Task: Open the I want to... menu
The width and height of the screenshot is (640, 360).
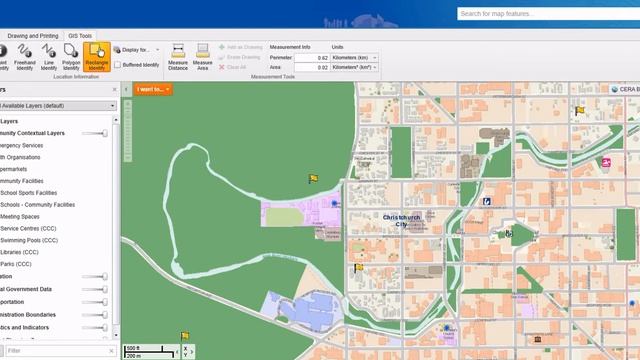Action: [153, 89]
